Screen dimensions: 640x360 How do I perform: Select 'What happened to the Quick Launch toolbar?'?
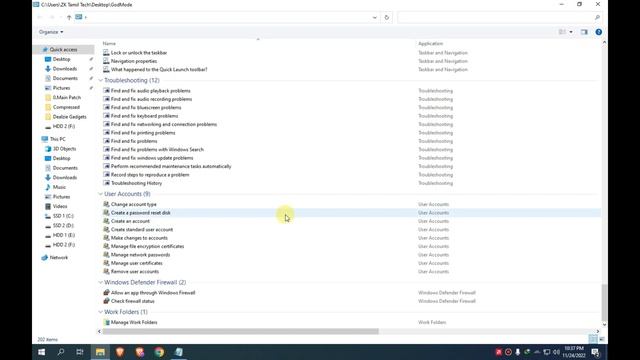tap(159, 69)
